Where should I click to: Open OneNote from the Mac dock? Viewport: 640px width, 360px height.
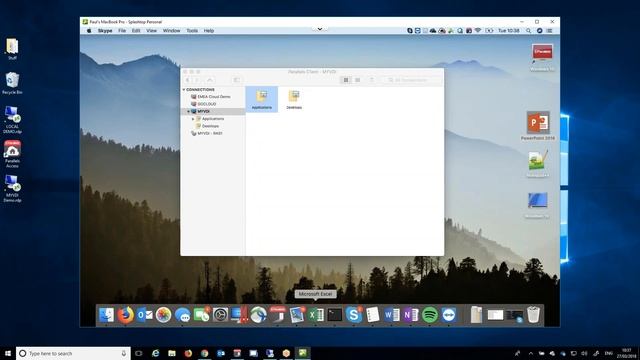pyautogui.click(x=411, y=315)
